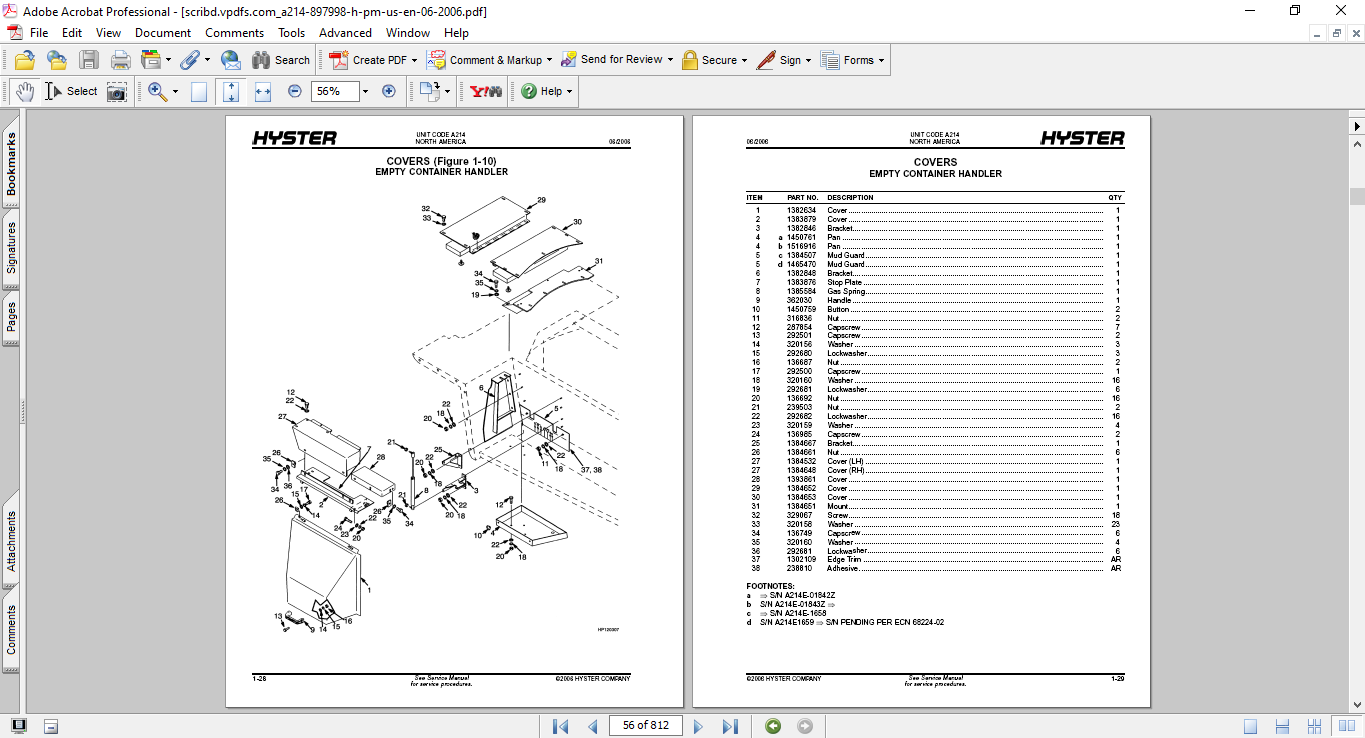Select the Hand tool
Image resolution: width=1365 pixels, height=738 pixels.
click(25, 91)
